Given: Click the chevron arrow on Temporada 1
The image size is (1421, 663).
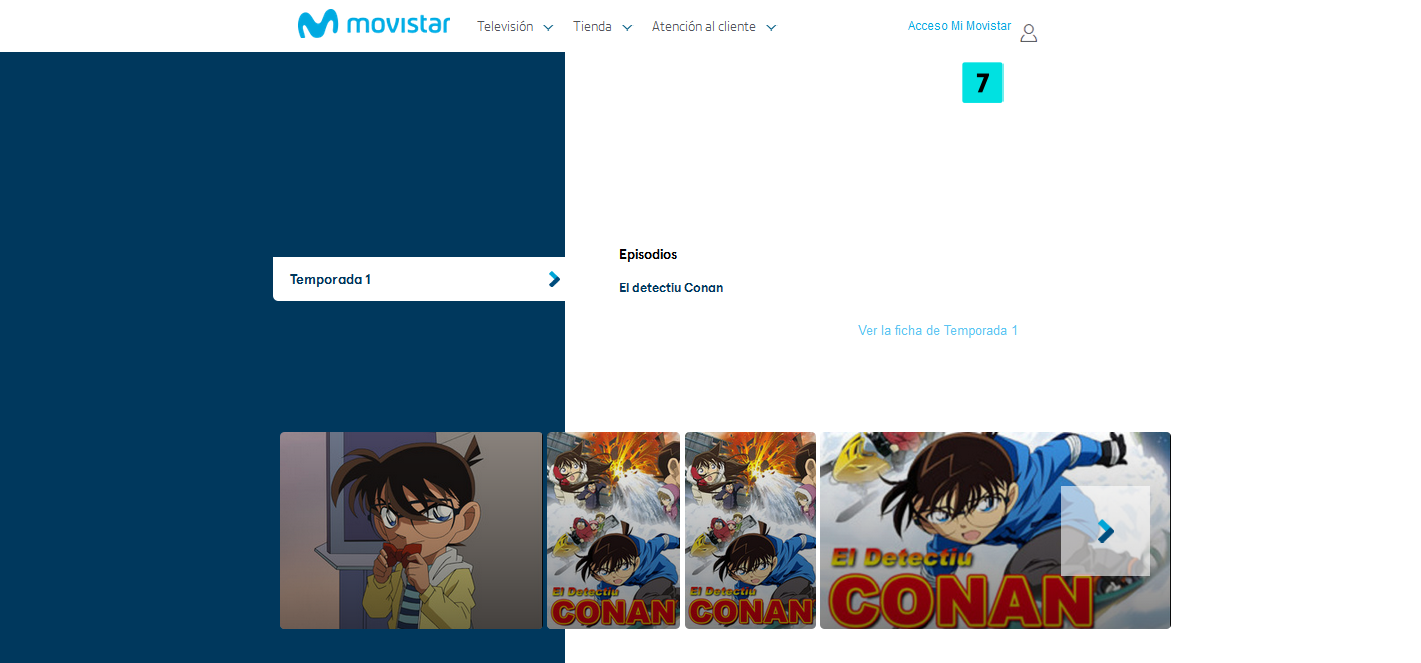Looking at the screenshot, I should (554, 279).
